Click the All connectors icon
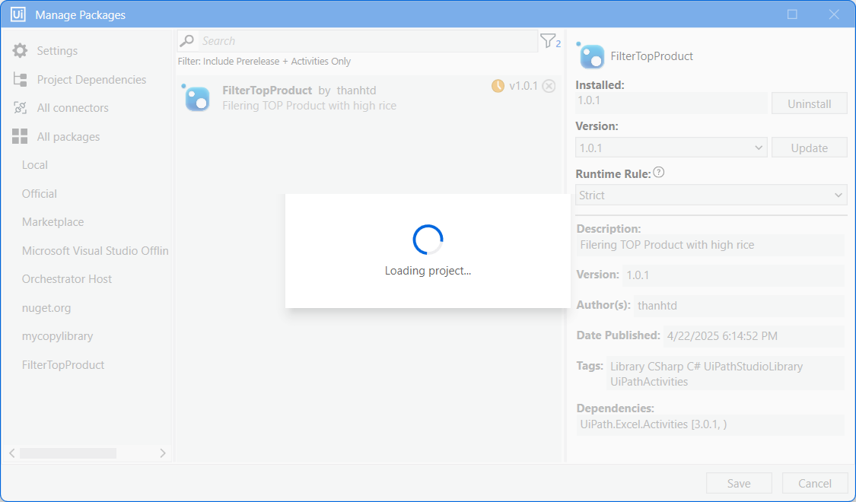The width and height of the screenshot is (856, 502). coord(20,108)
